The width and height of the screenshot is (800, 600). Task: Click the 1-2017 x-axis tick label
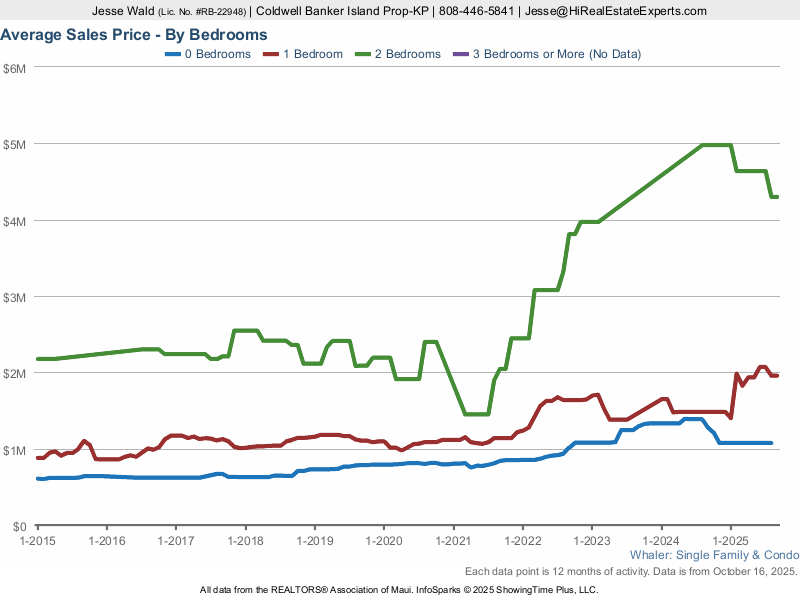pyautogui.click(x=176, y=540)
